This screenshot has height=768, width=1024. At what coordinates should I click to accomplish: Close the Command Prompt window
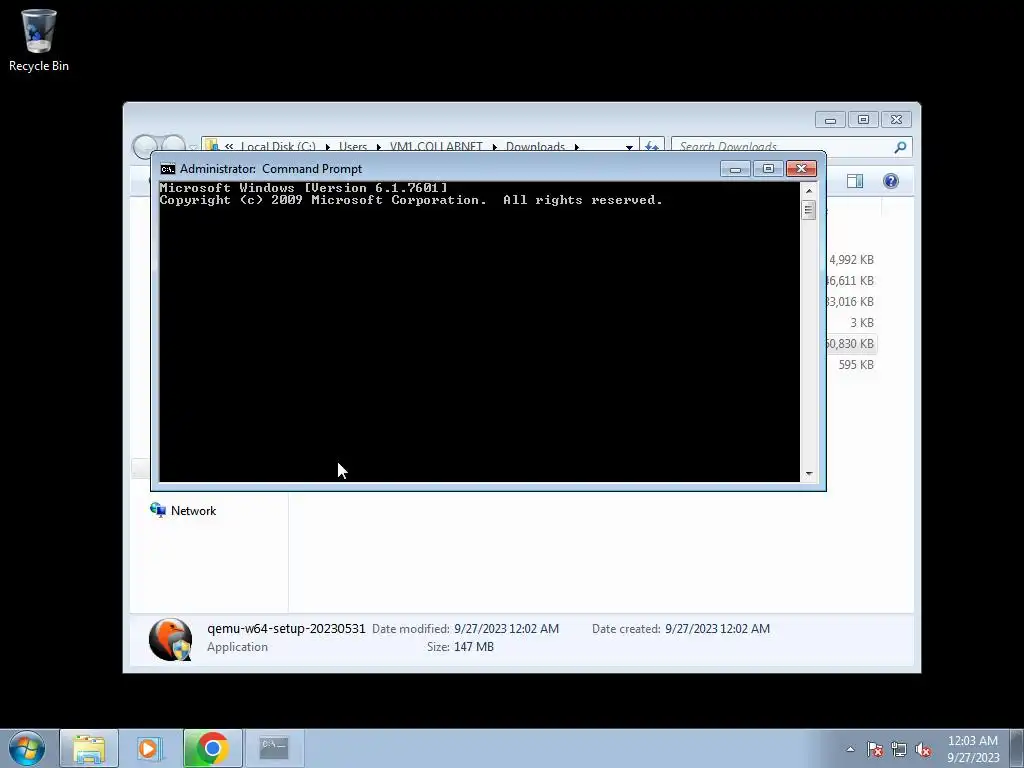pyautogui.click(x=801, y=169)
